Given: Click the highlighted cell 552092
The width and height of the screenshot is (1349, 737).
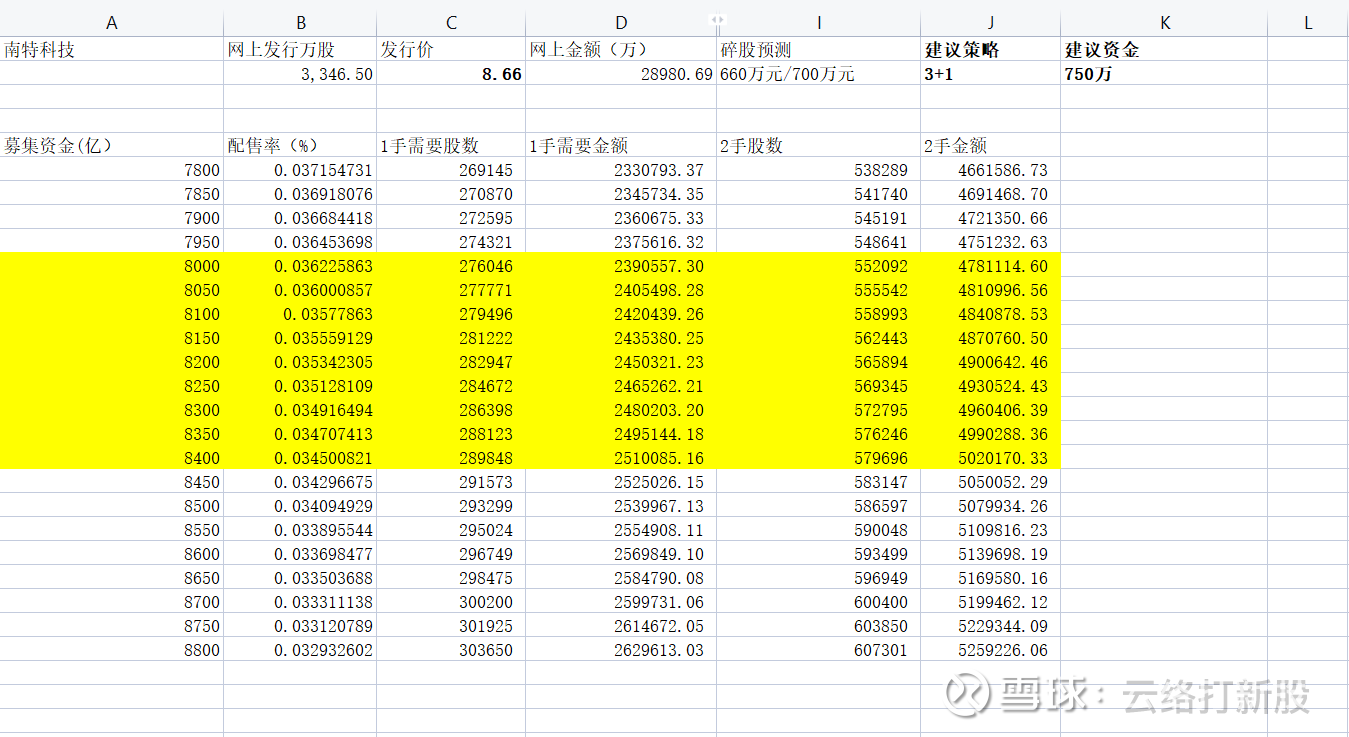Looking at the screenshot, I should click(819, 266).
